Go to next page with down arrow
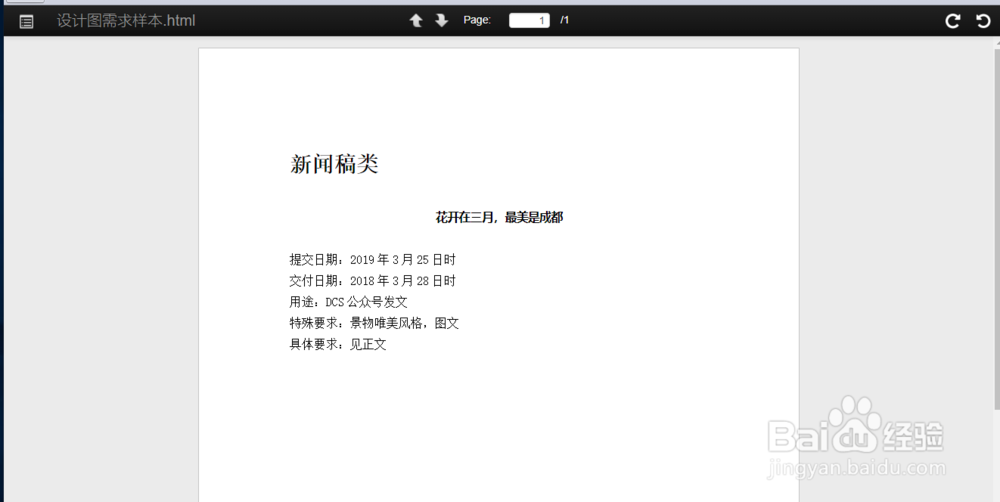 coord(441,20)
